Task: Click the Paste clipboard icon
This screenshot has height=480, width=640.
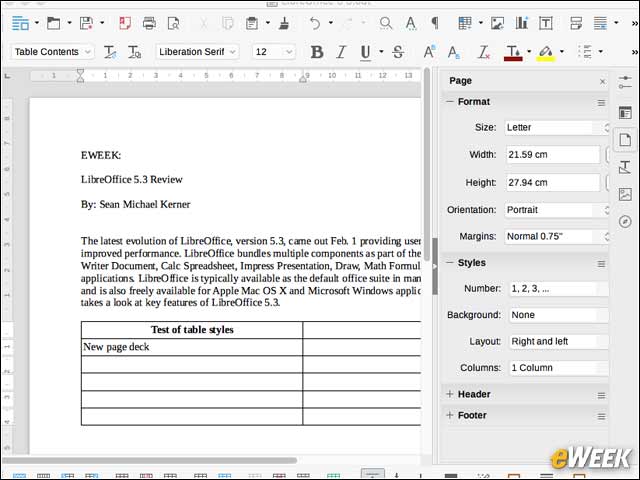Action: (x=252, y=23)
